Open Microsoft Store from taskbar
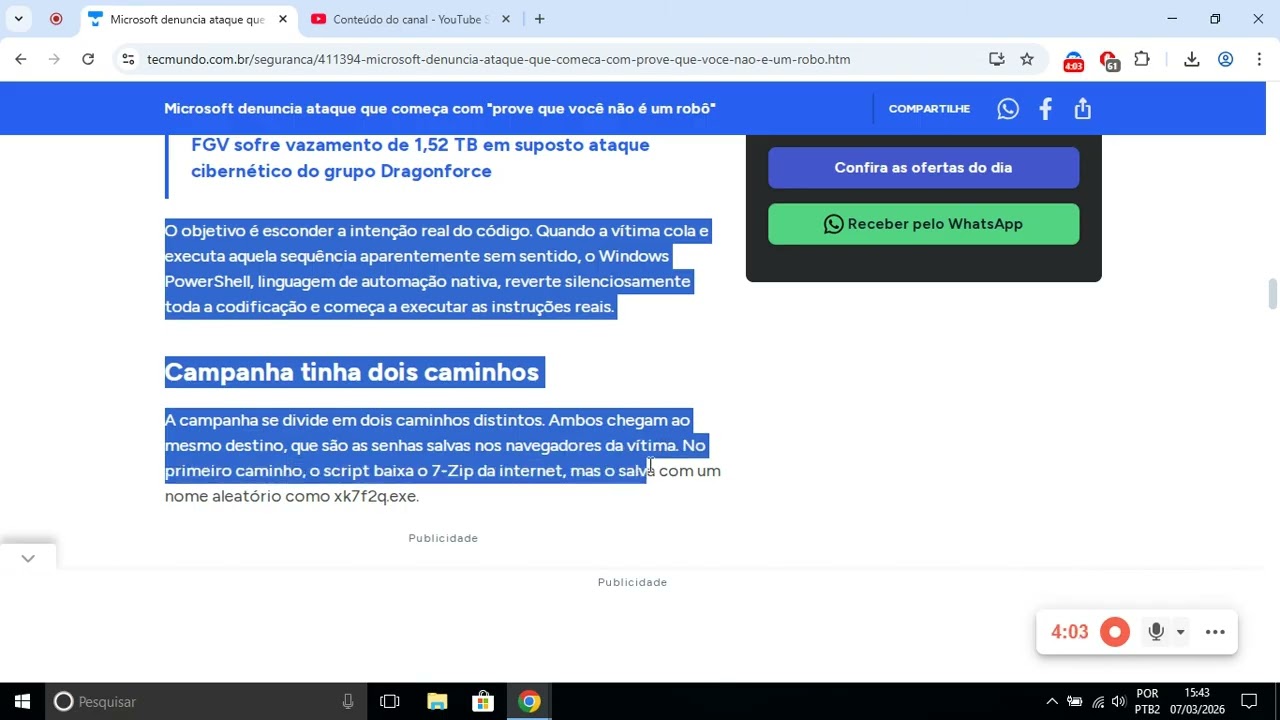Viewport: 1280px width, 720px height. (483, 701)
